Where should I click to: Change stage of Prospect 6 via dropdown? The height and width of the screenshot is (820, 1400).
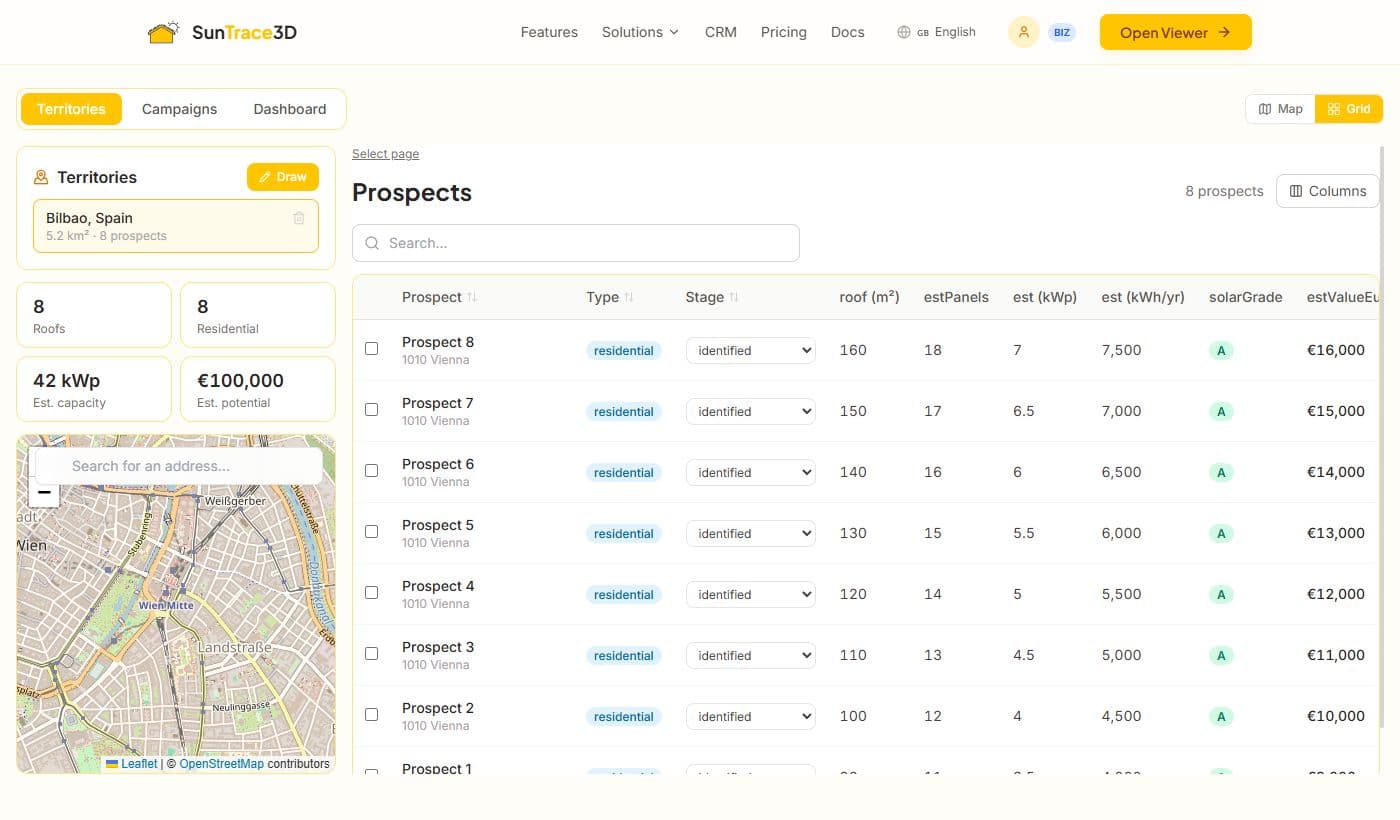tap(751, 473)
